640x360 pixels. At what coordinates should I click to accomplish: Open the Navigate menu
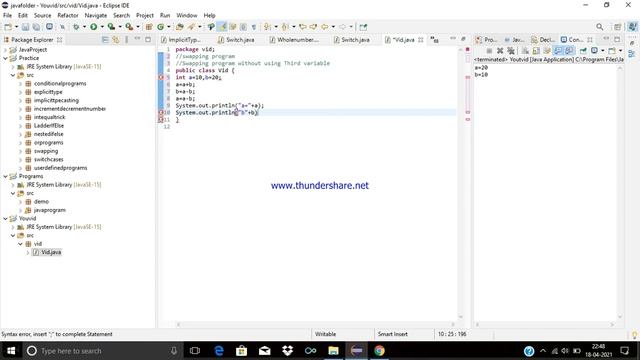[x=96, y=16]
